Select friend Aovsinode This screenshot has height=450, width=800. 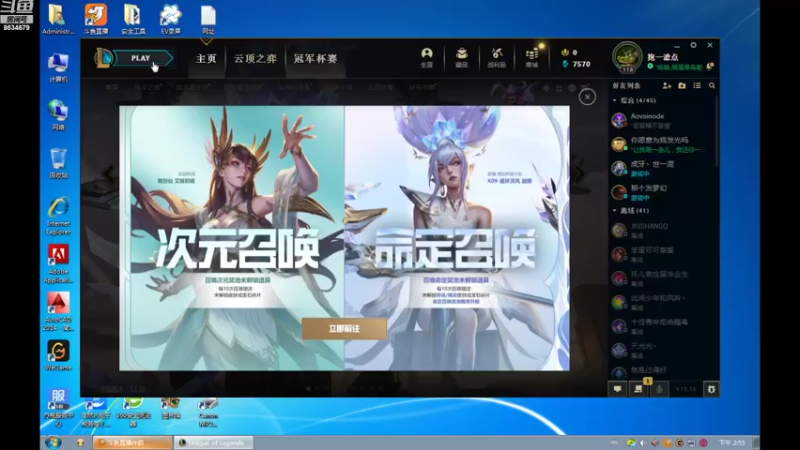(662, 120)
